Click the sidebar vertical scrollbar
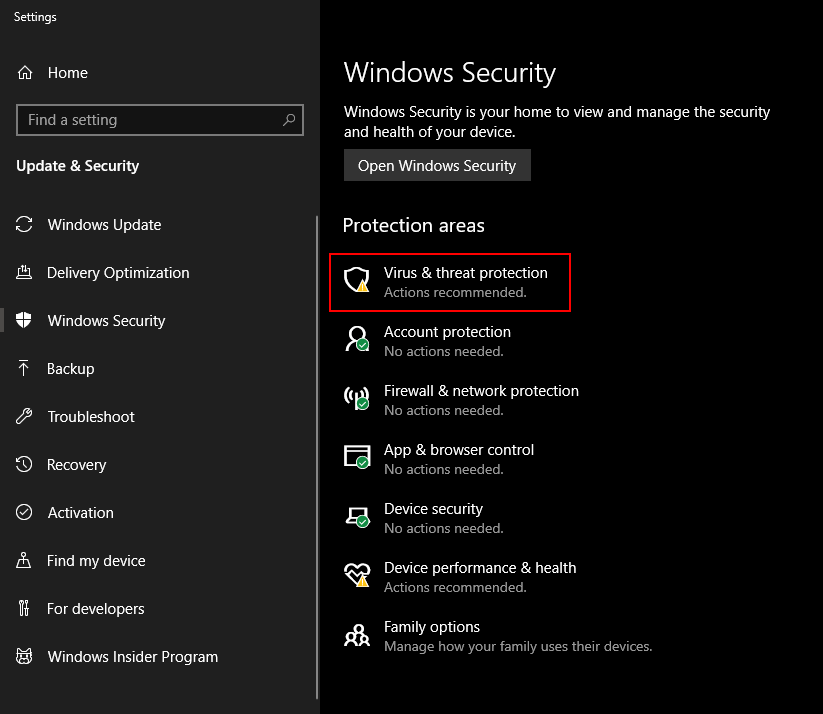Image resolution: width=823 pixels, height=714 pixels. pyautogui.click(x=317, y=457)
